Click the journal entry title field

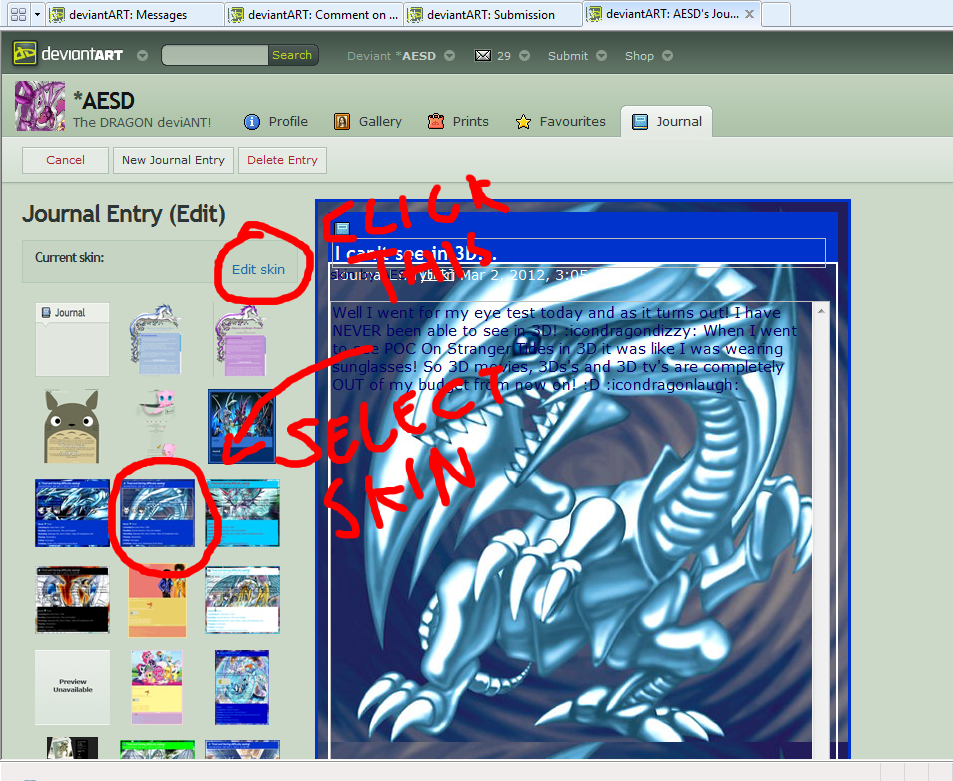point(579,253)
